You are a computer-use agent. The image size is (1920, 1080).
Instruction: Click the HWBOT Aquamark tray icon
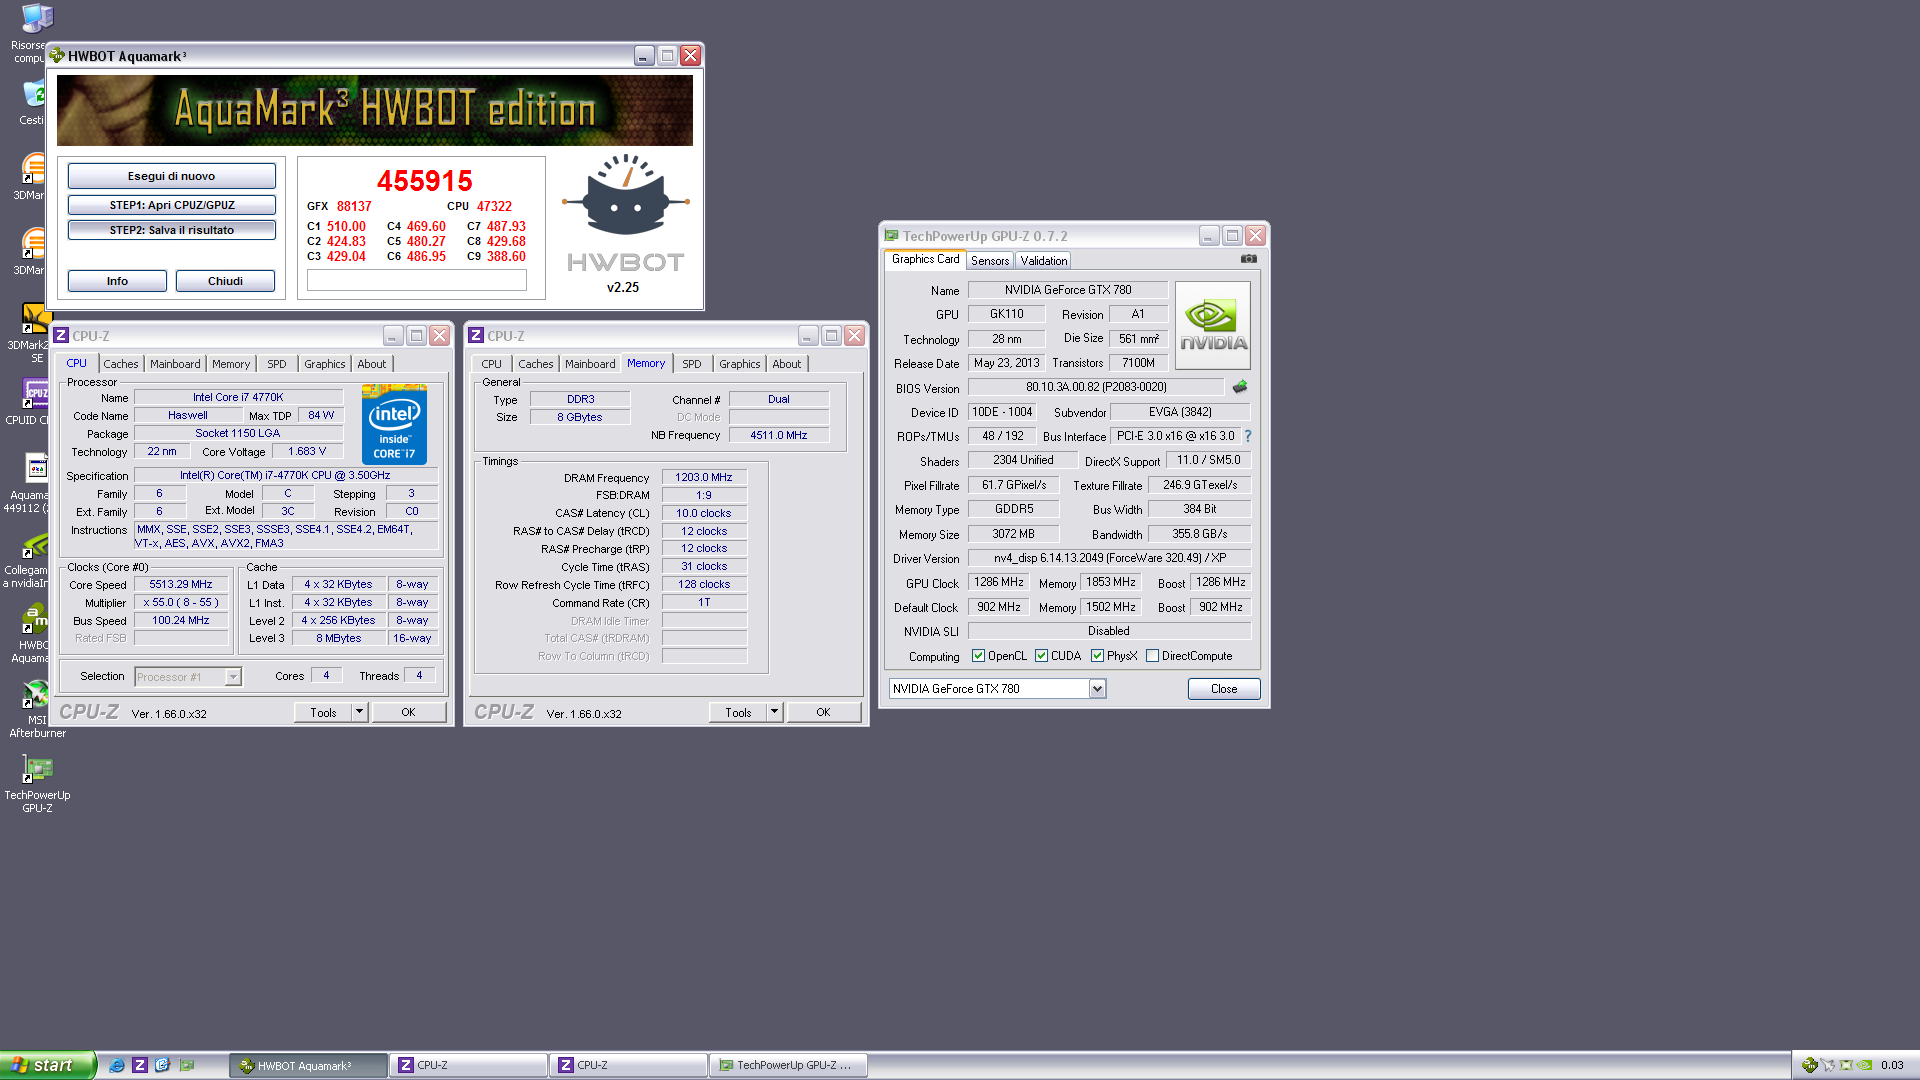(1809, 1065)
